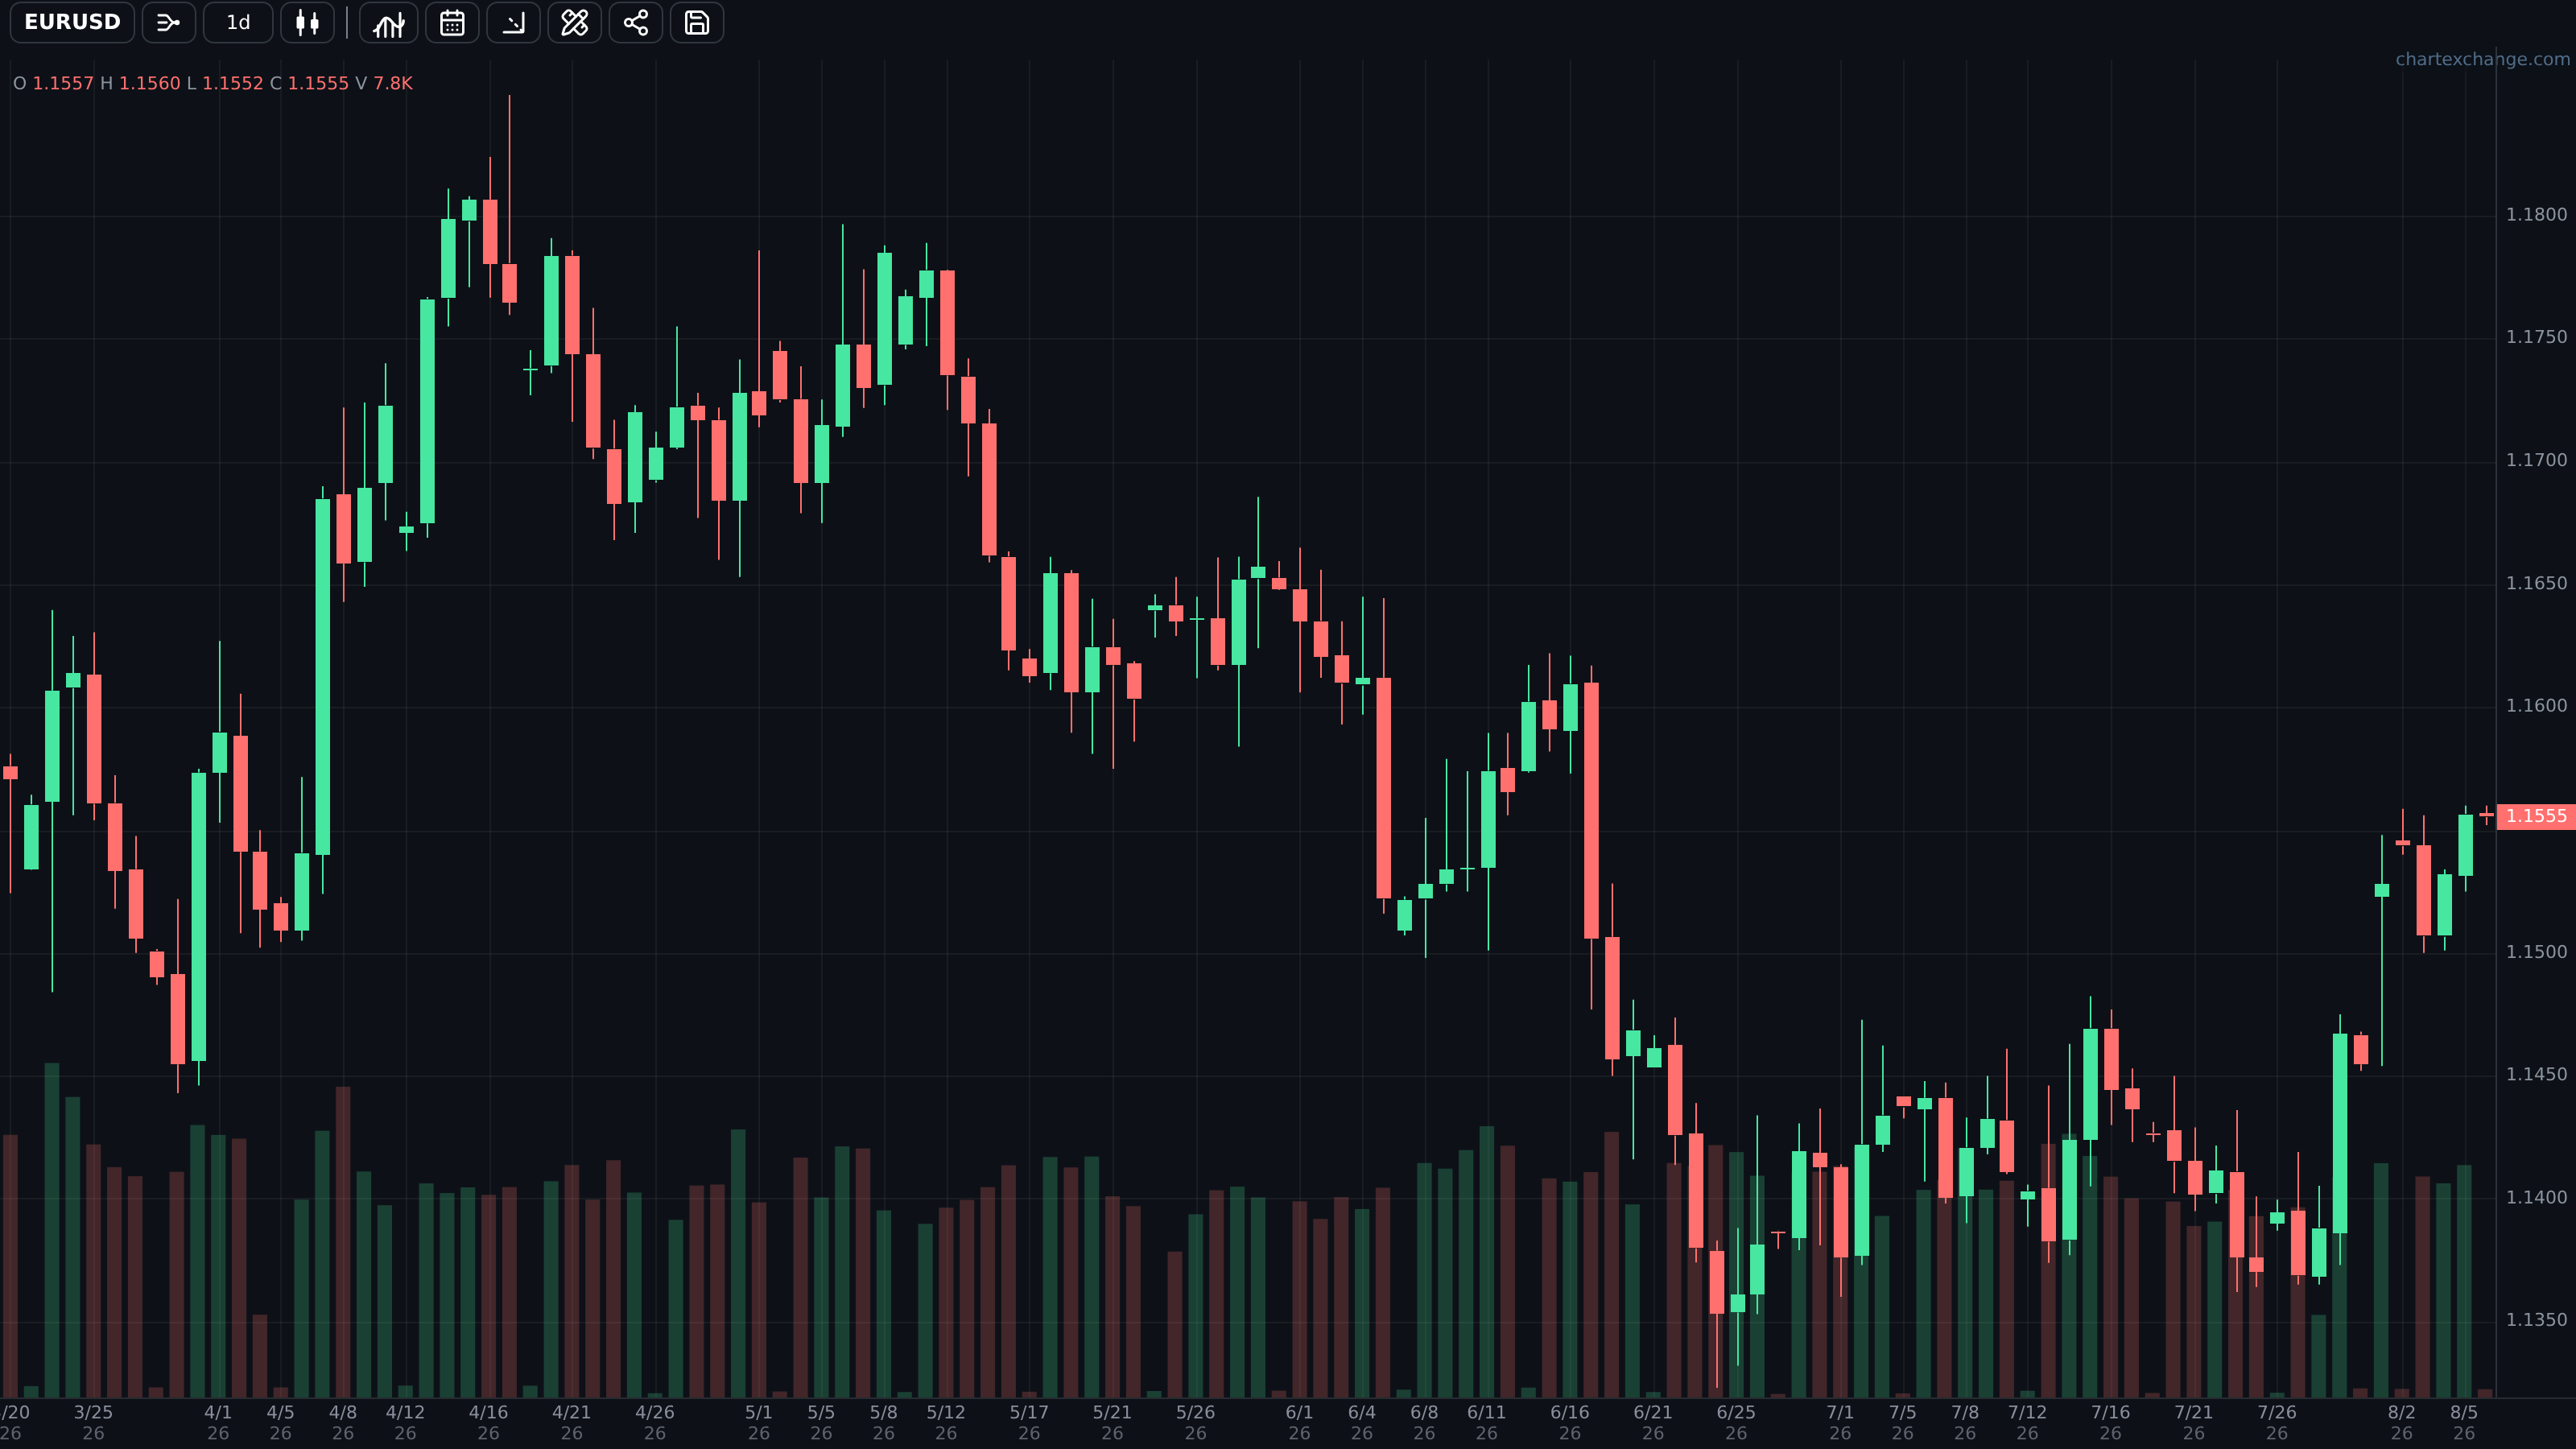Open the drawing tools pencil-ruler icon

click(575, 22)
